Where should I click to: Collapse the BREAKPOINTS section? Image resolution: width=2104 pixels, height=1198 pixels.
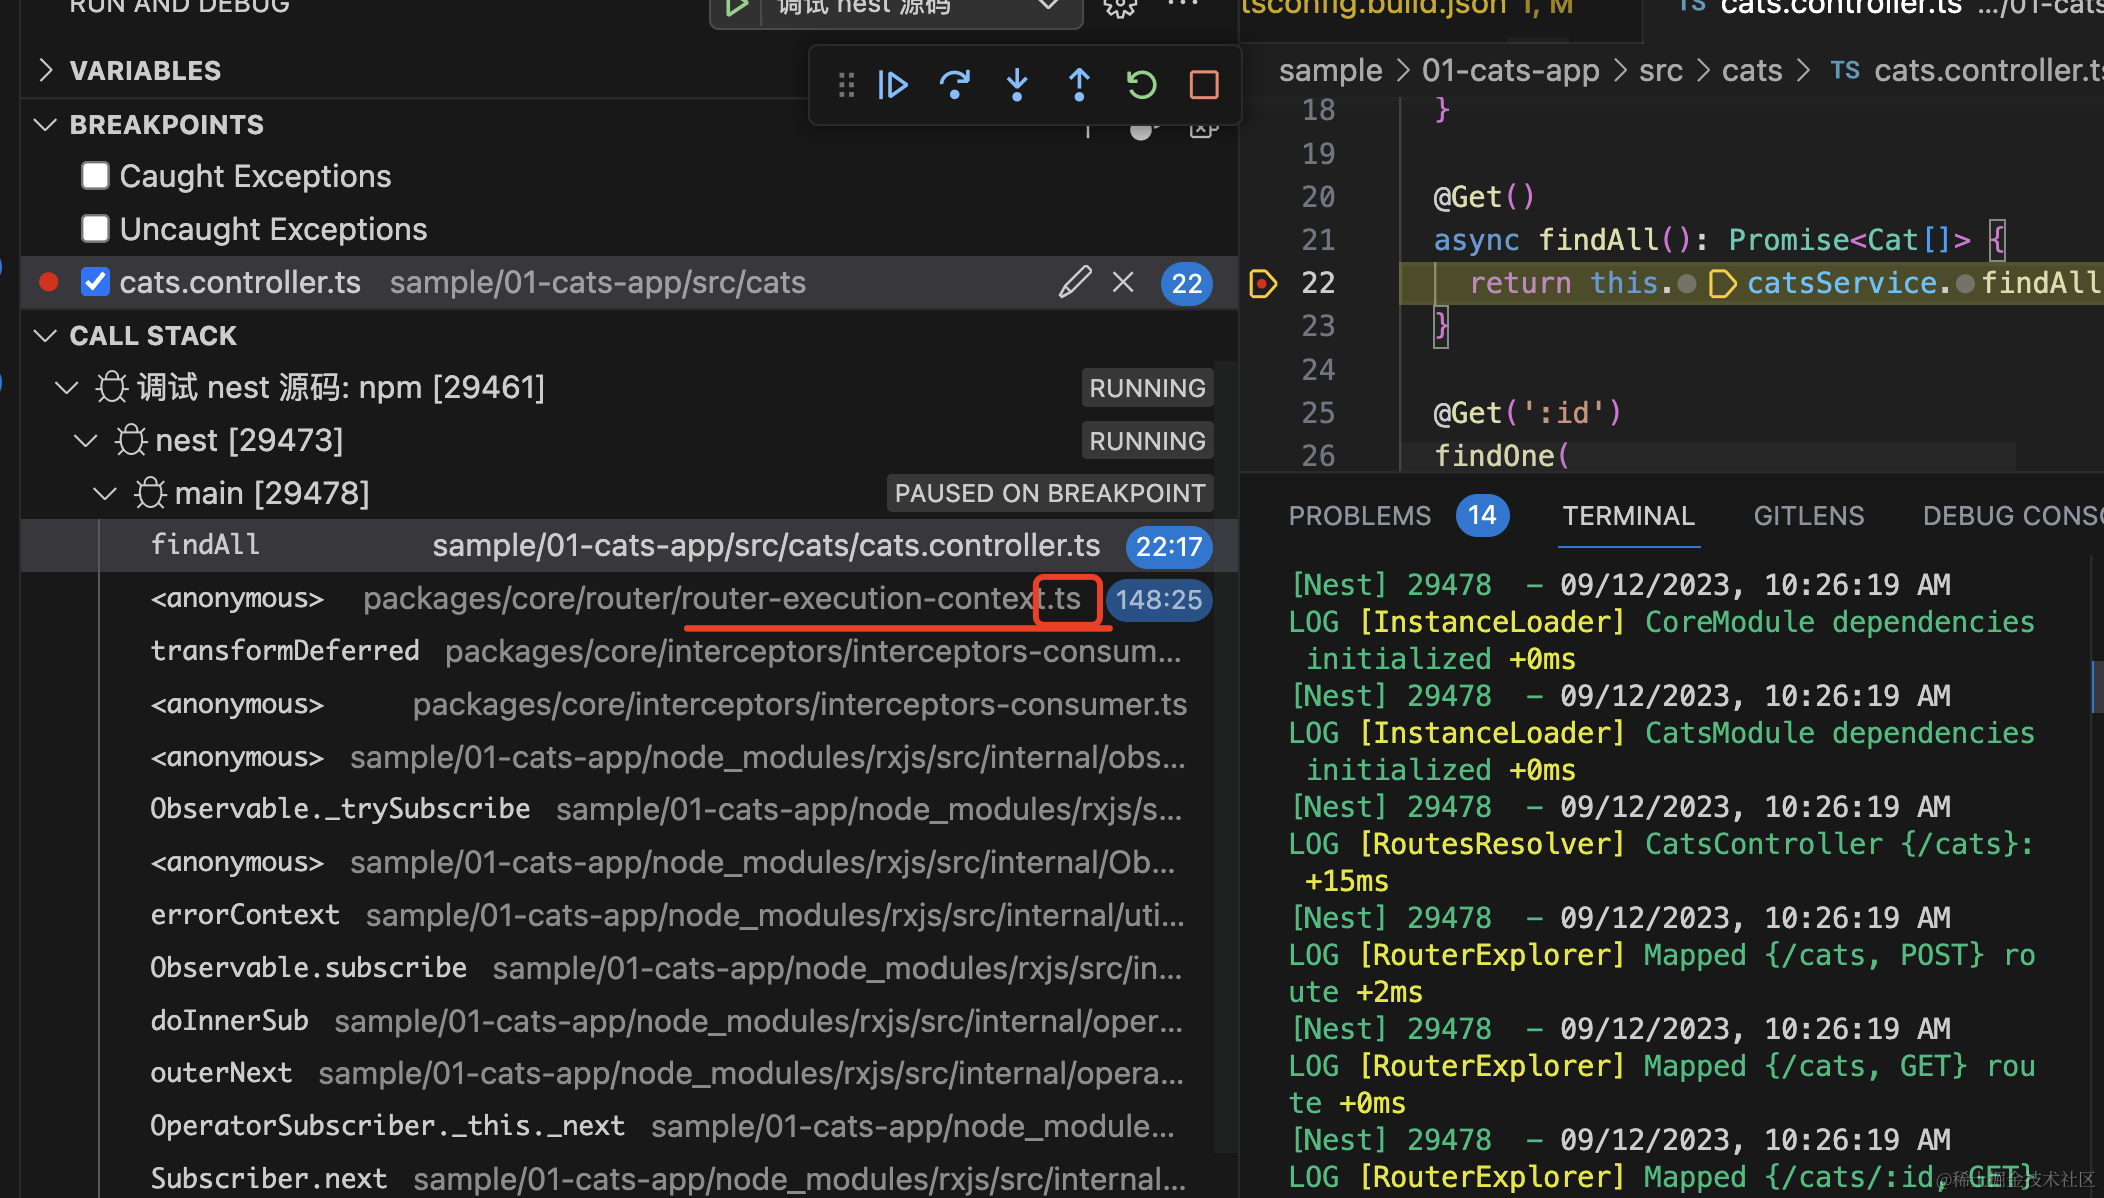[x=45, y=125]
